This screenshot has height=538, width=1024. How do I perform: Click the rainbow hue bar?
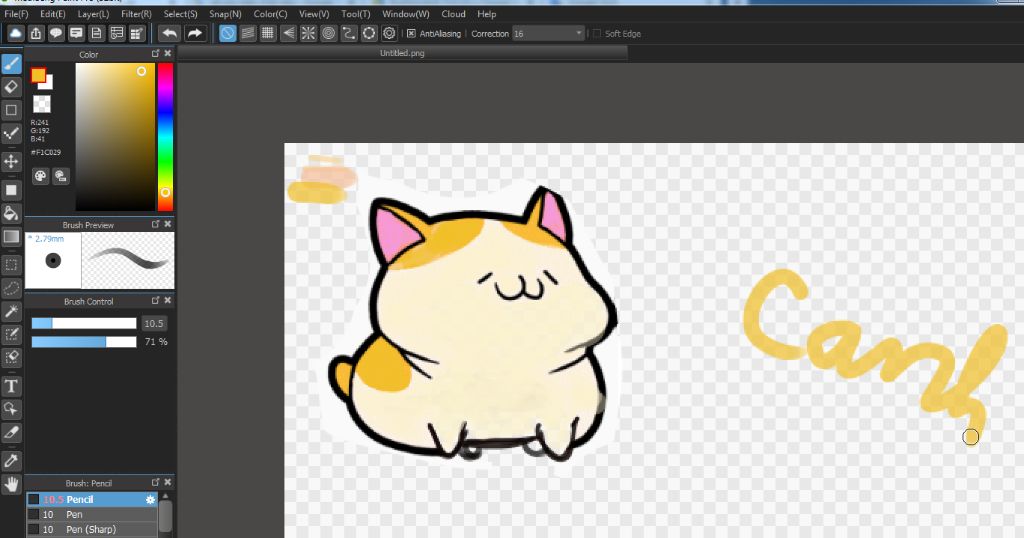[165, 137]
